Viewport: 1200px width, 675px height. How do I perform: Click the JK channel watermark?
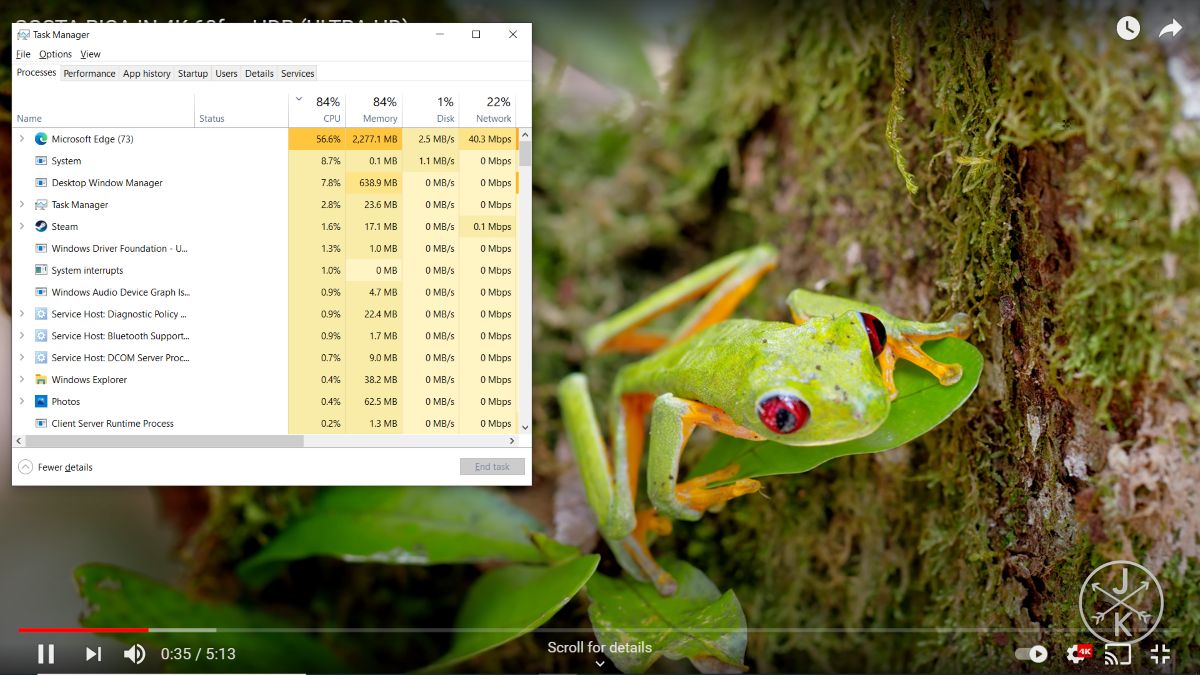coord(1121,602)
